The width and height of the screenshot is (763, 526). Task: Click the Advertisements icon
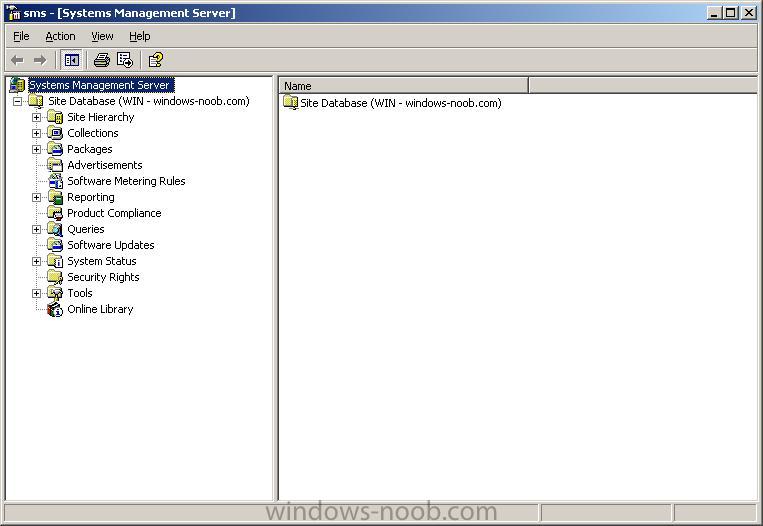coord(55,165)
